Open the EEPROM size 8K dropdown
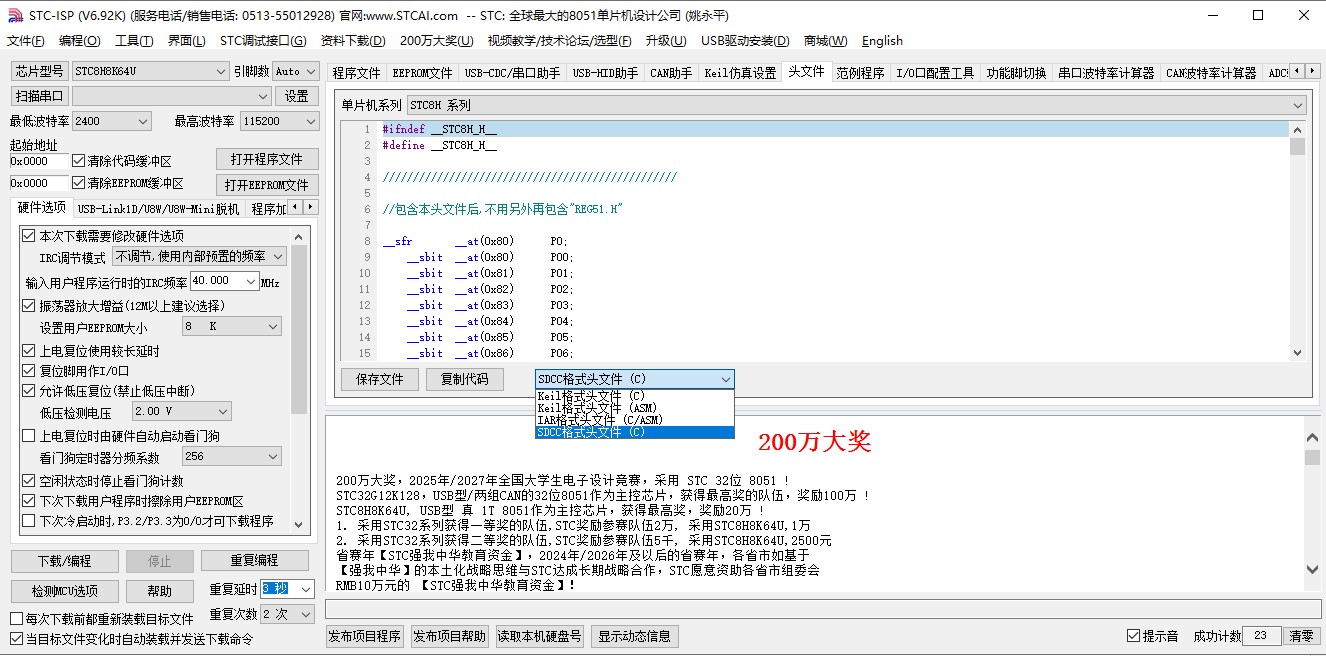 pos(231,327)
